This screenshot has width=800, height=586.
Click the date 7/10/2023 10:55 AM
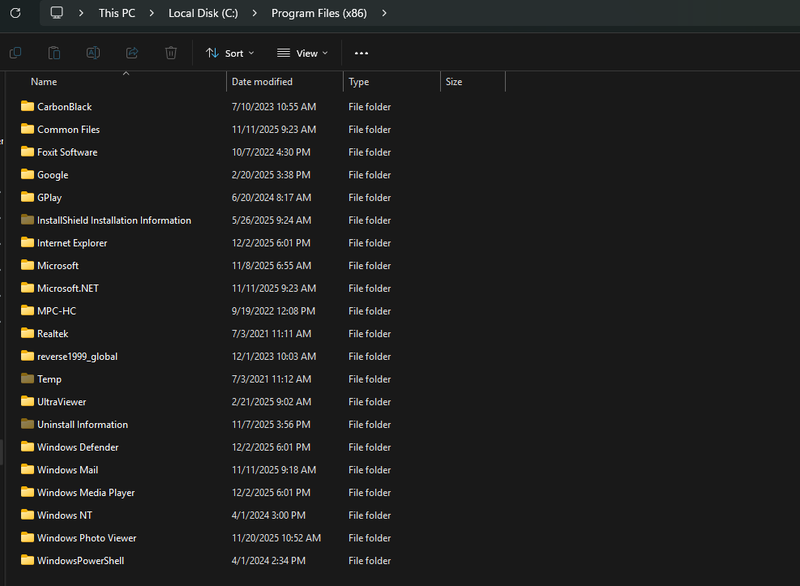pos(274,107)
